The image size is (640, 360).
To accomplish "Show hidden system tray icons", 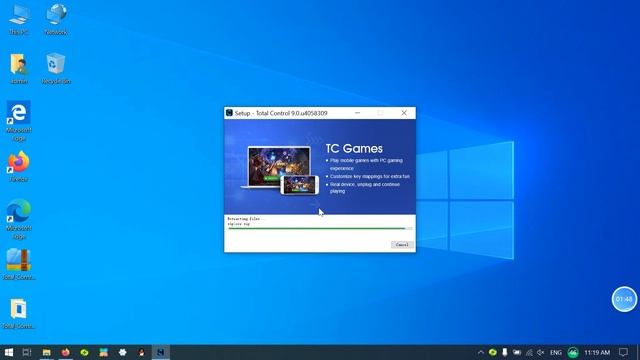I will click(x=480, y=352).
